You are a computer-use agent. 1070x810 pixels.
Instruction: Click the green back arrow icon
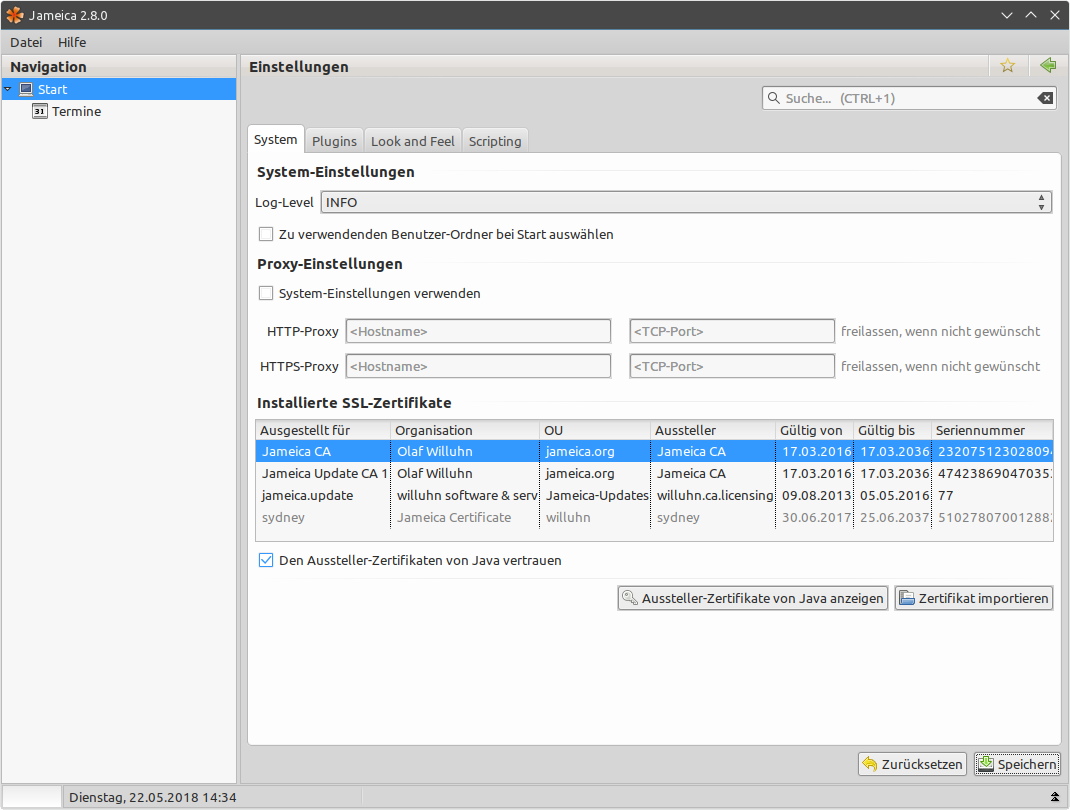1048,66
